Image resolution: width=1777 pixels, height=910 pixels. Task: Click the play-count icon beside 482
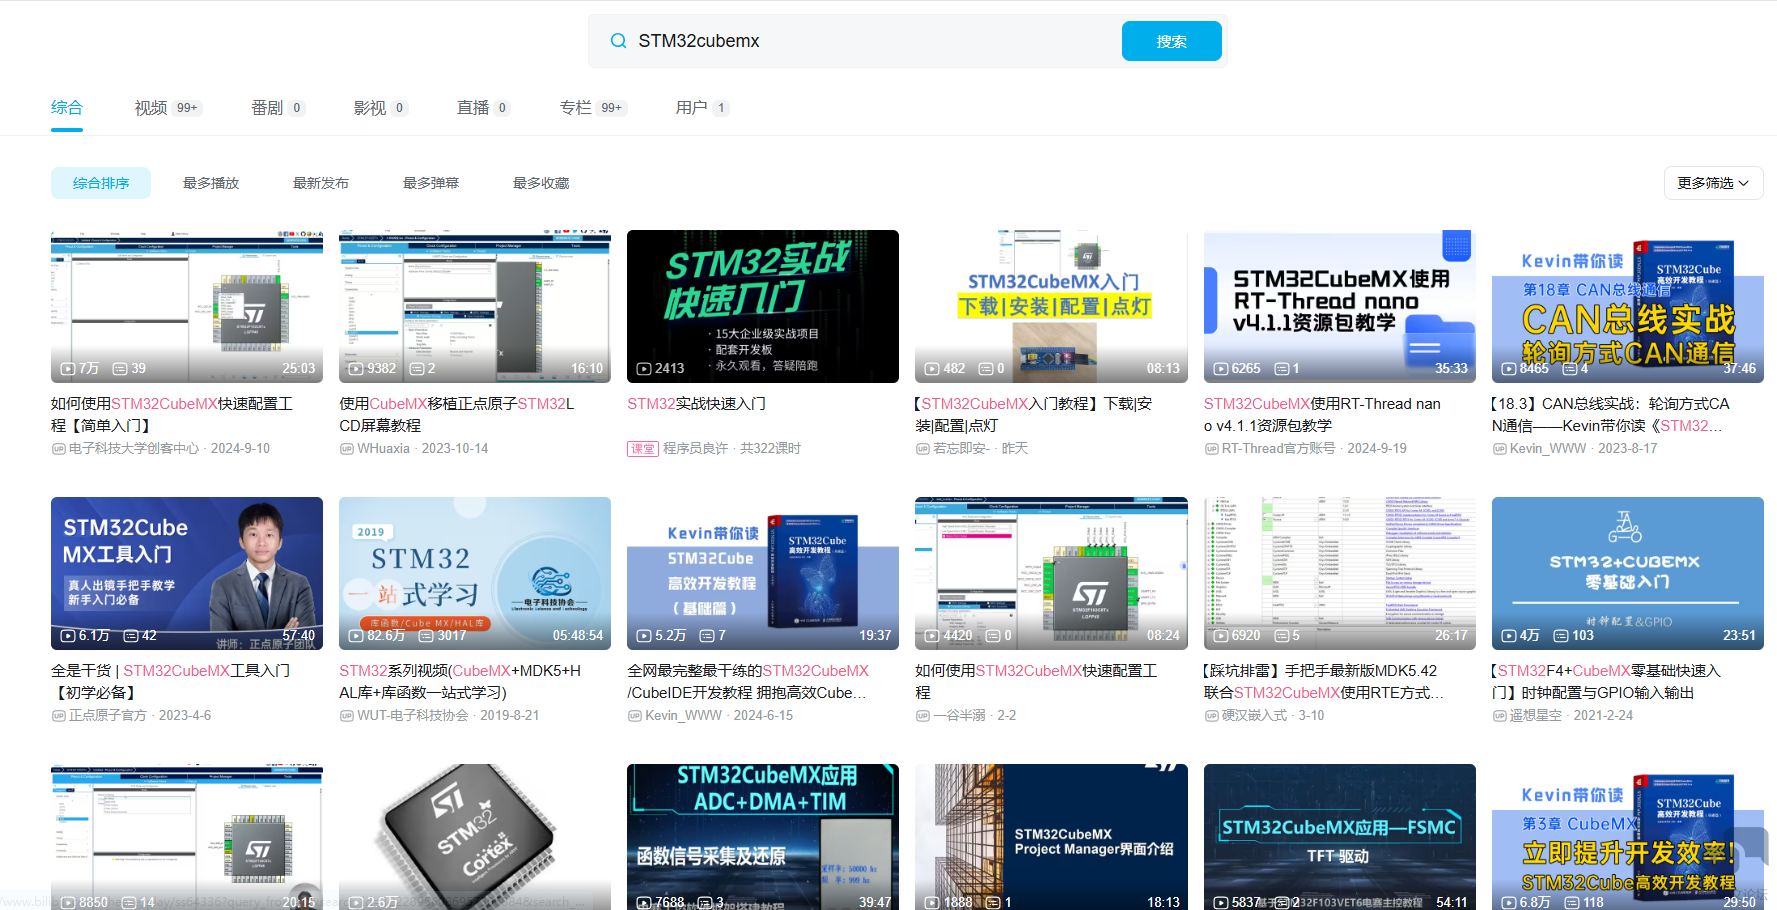coord(932,369)
